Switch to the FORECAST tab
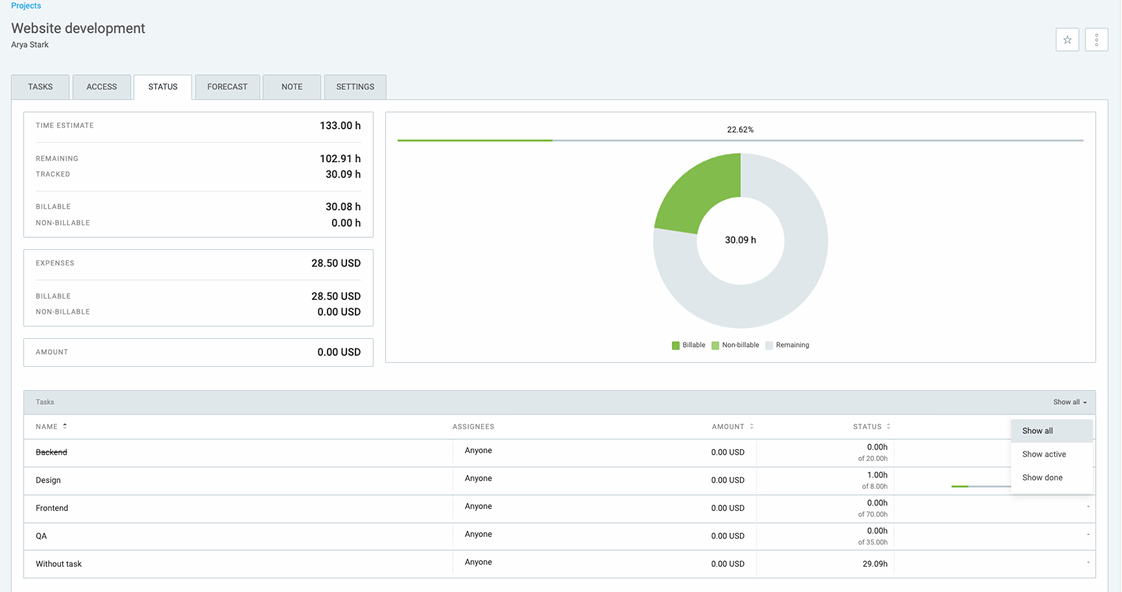1122x592 pixels. click(x=227, y=87)
